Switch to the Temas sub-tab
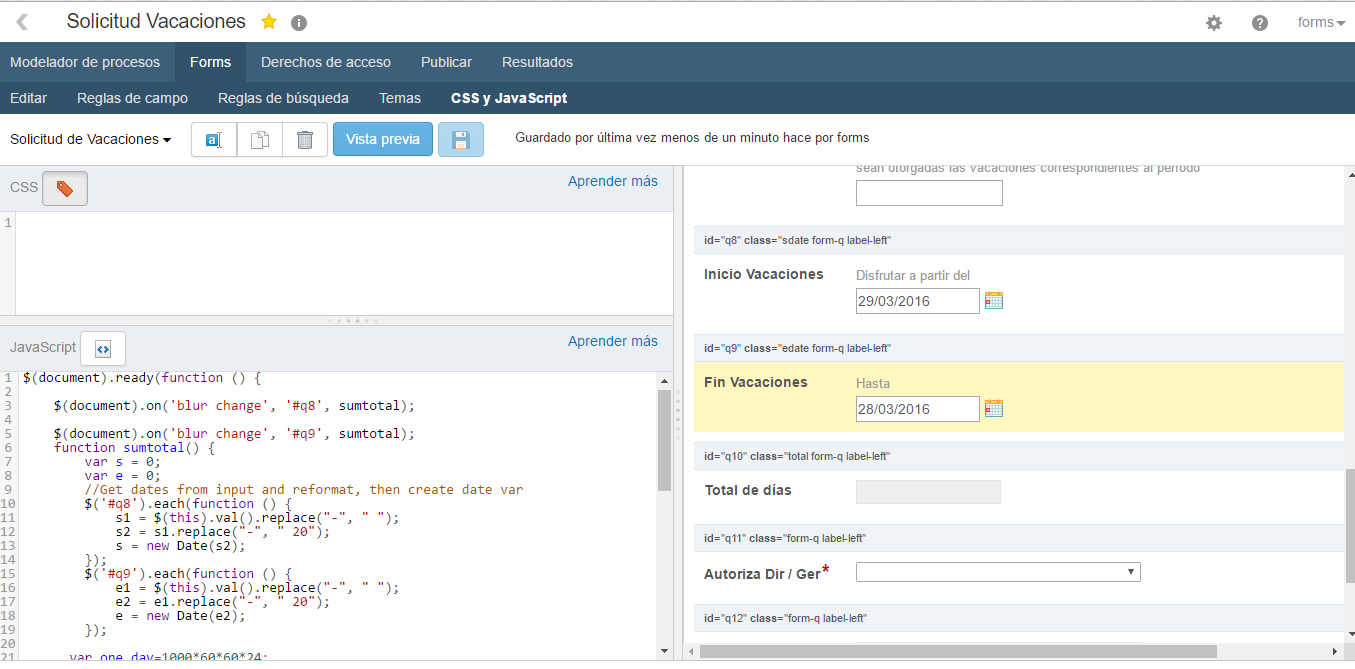This screenshot has width=1355, height=669. (400, 98)
